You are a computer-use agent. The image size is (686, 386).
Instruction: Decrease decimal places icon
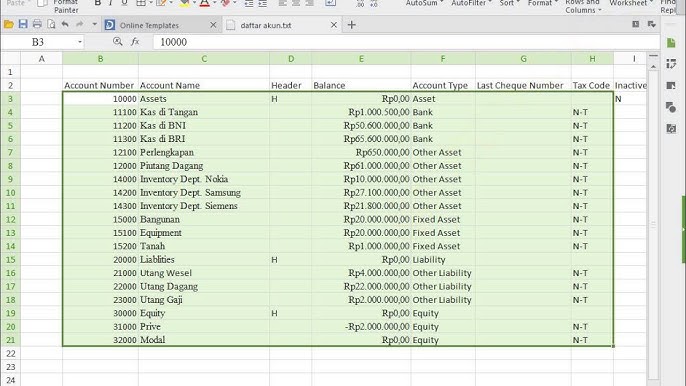click(x=374, y=4)
